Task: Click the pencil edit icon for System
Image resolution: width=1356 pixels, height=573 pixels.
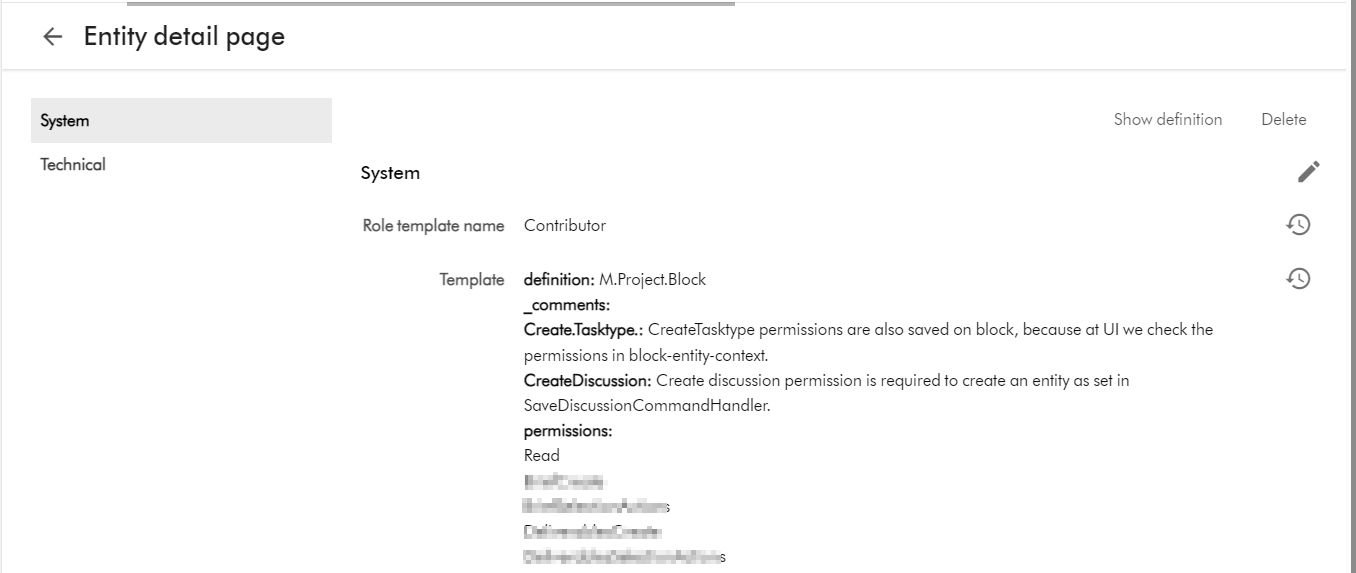Action: (1308, 172)
